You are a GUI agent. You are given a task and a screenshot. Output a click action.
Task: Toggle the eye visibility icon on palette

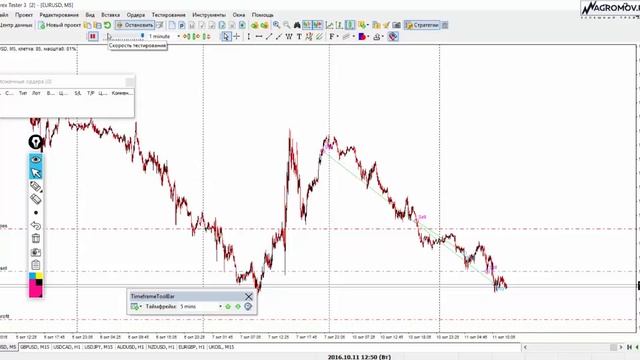pos(36,160)
